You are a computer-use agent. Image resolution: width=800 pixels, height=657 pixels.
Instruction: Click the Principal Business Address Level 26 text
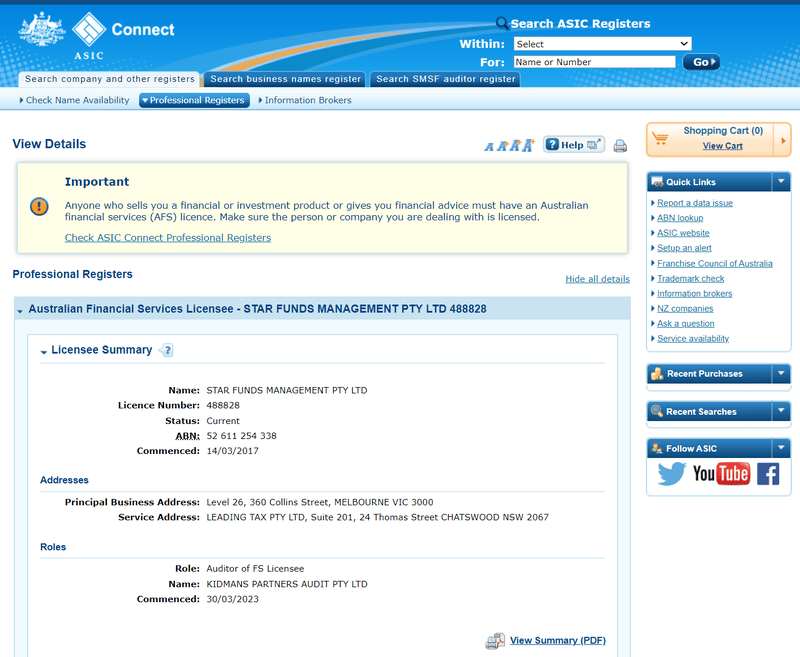[320, 502]
